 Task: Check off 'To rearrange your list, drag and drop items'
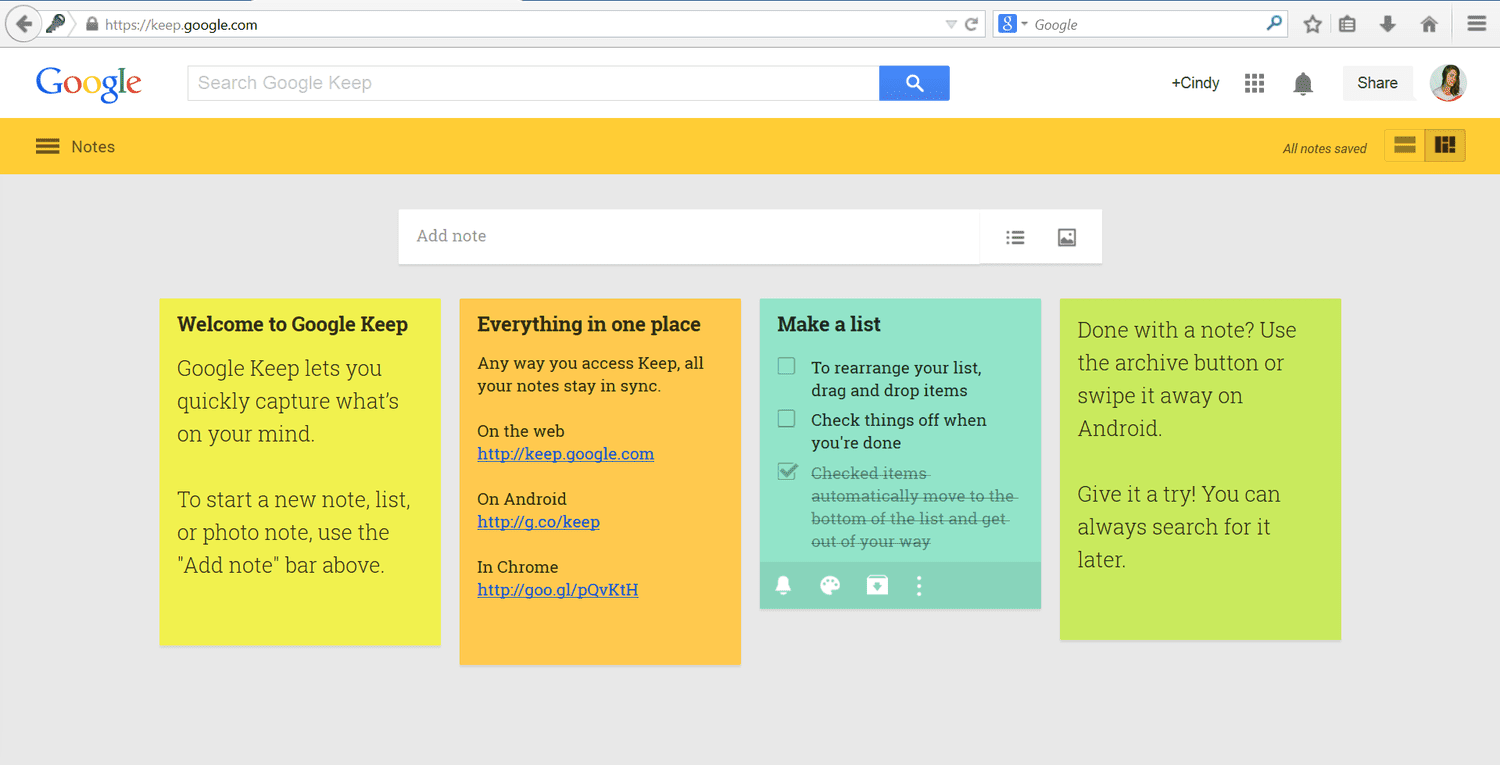tap(786, 366)
